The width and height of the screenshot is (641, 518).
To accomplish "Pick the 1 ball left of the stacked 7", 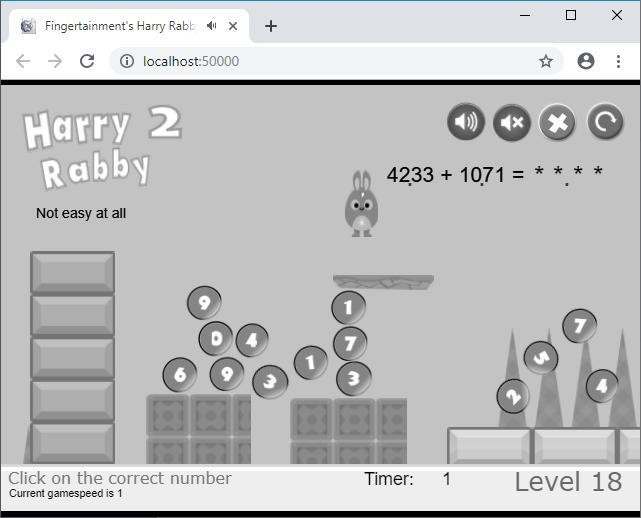I will click(x=311, y=362).
